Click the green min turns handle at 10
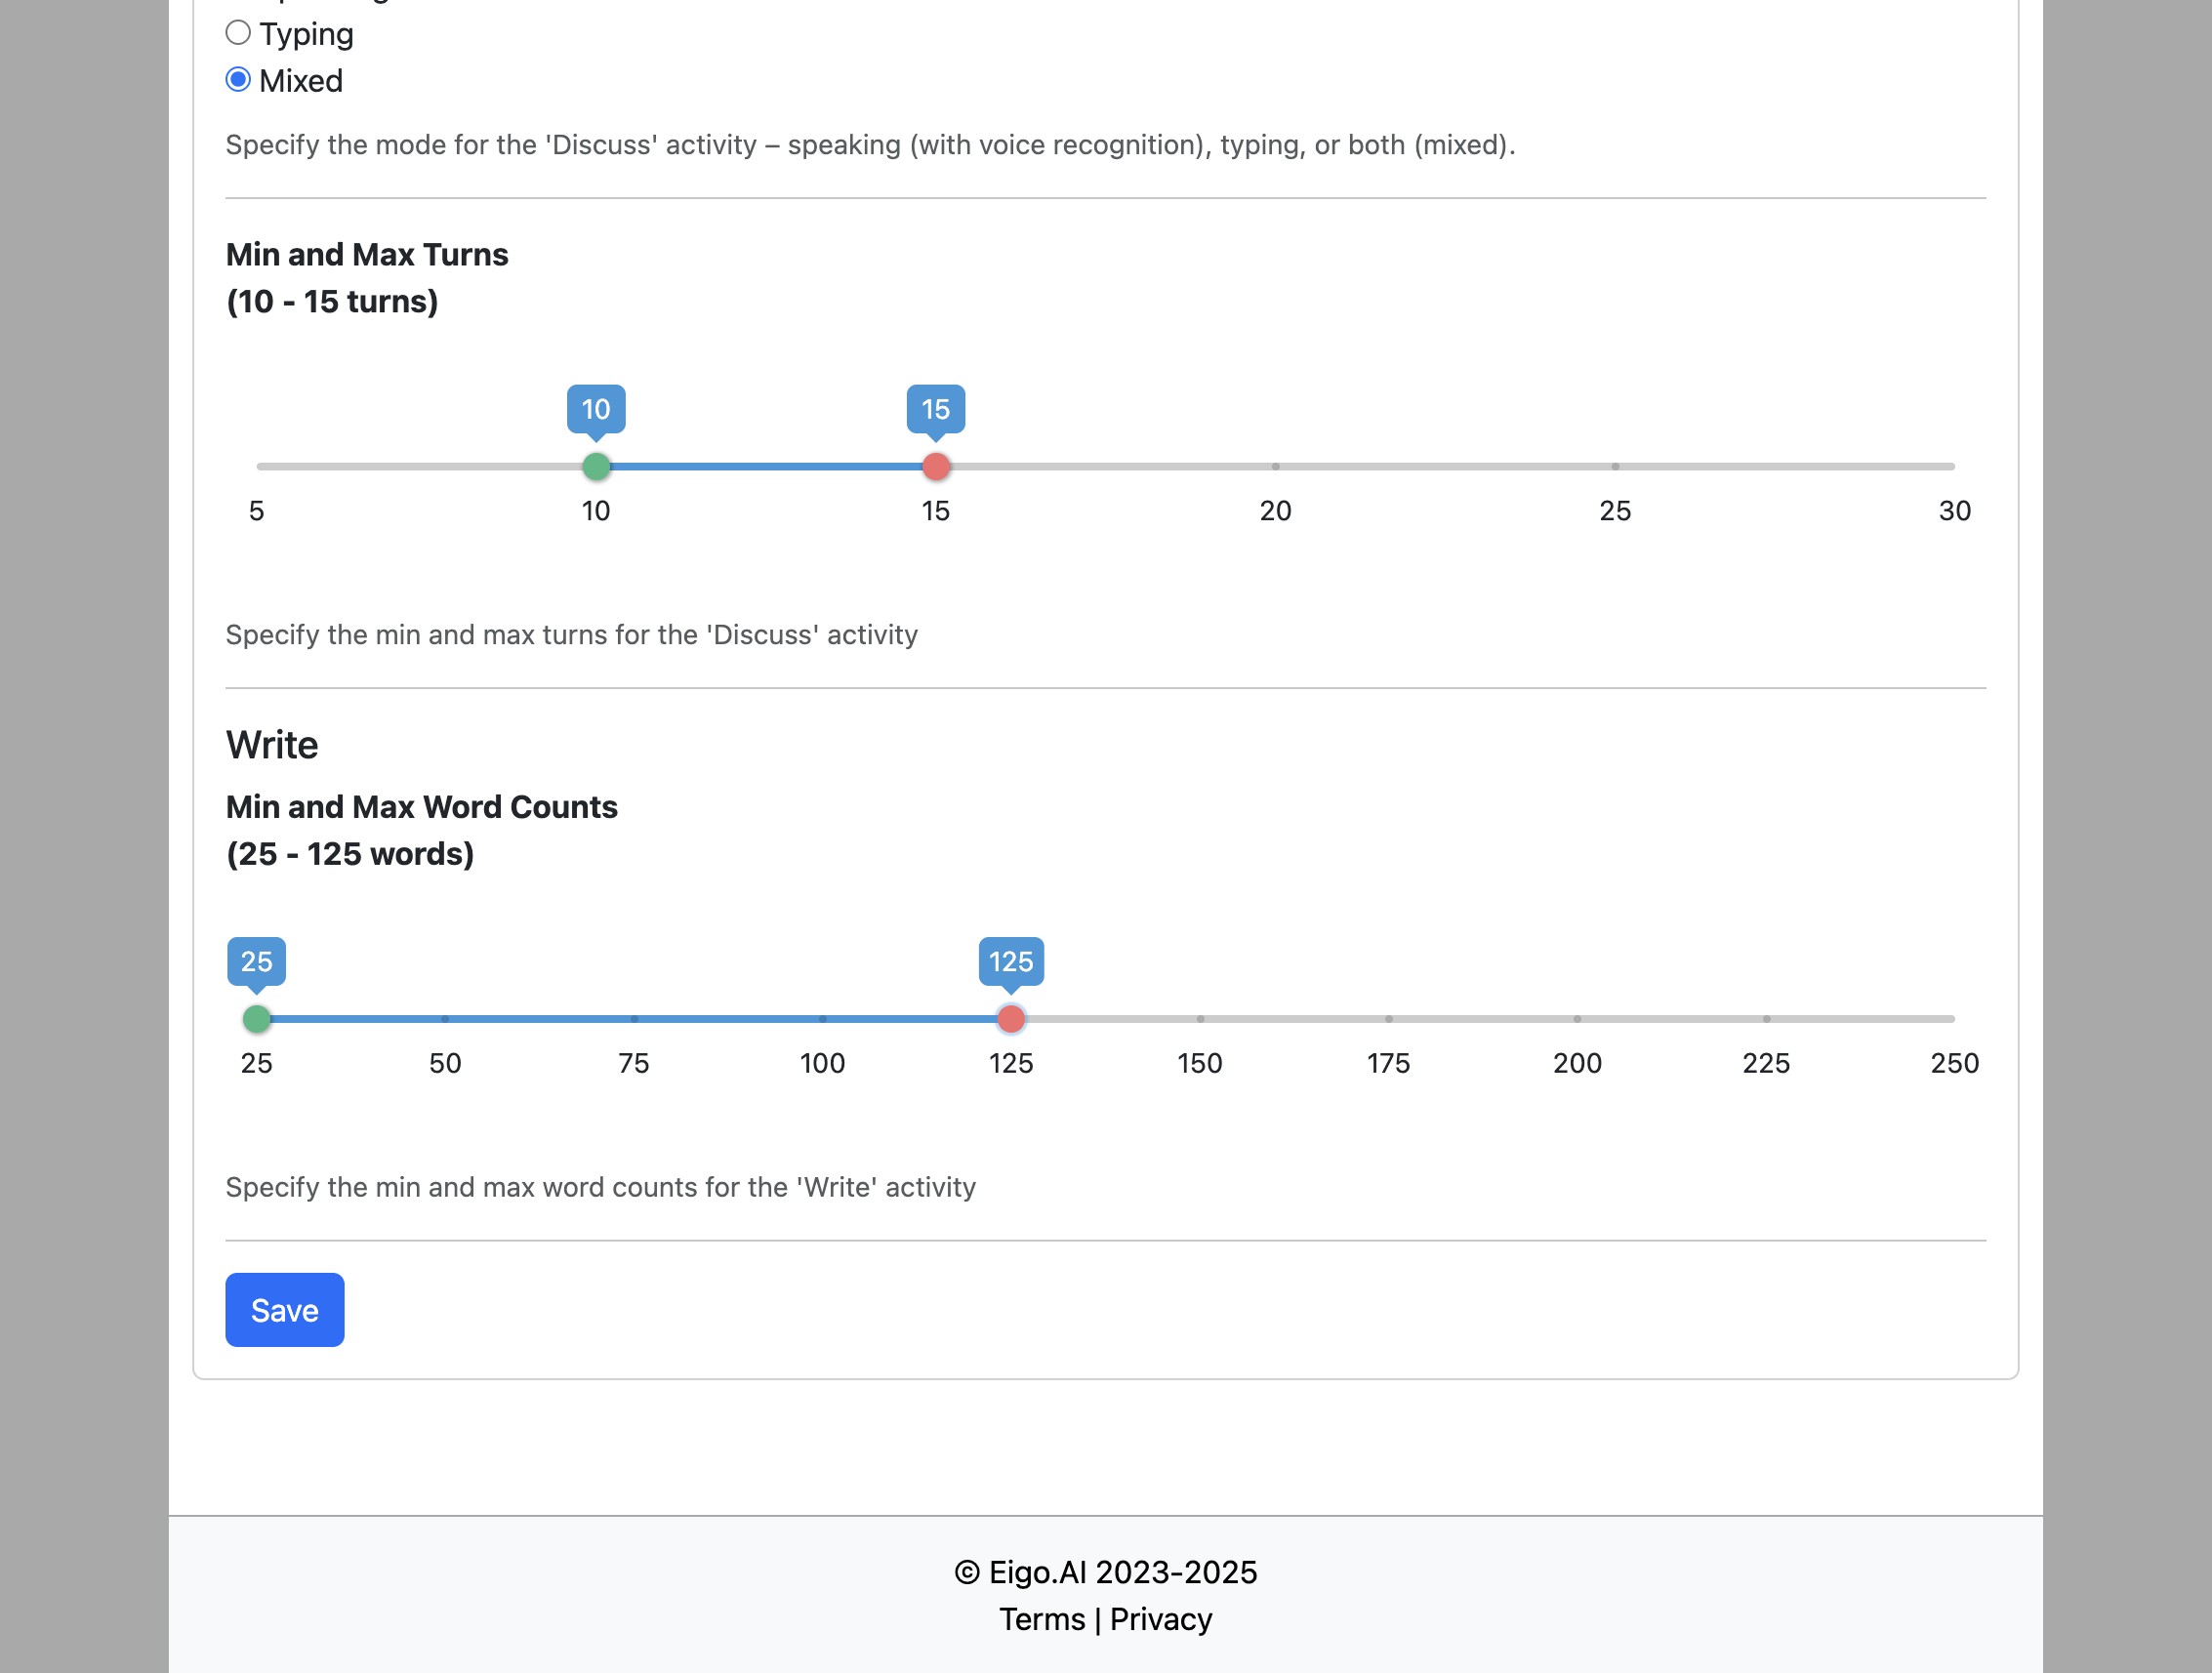Image resolution: width=2212 pixels, height=1673 pixels. click(596, 466)
